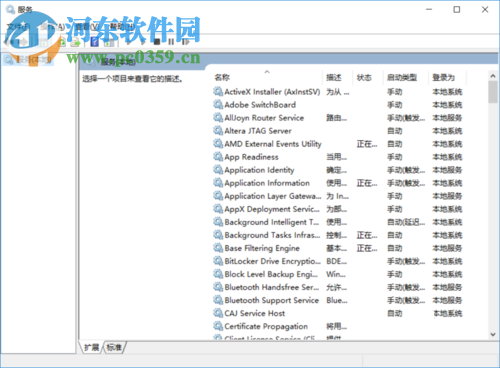Click the scroll-down arrow of the services list

click(493, 334)
